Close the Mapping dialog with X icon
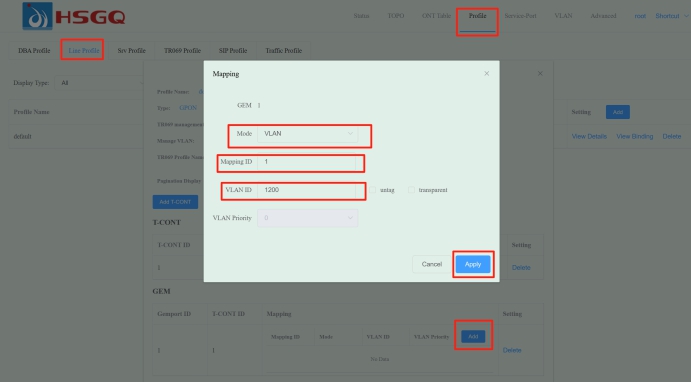Image resolution: width=691 pixels, height=383 pixels. click(487, 74)
